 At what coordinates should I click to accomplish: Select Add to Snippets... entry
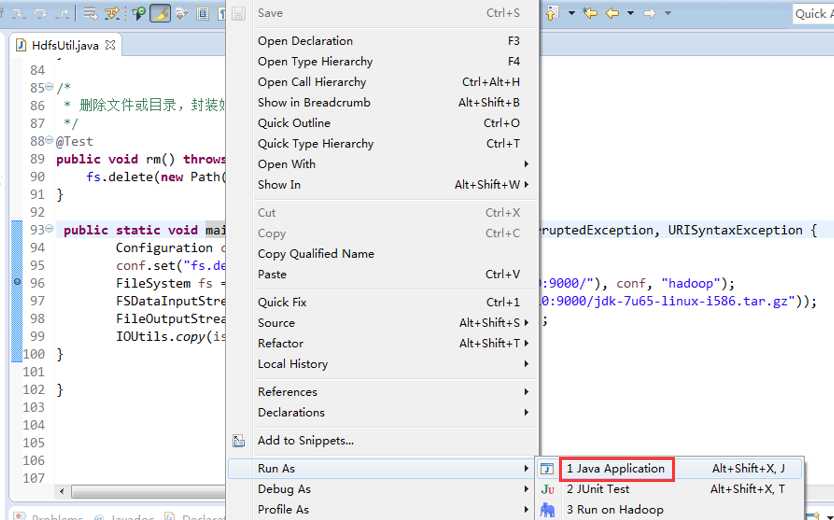(x=382, y=441)
